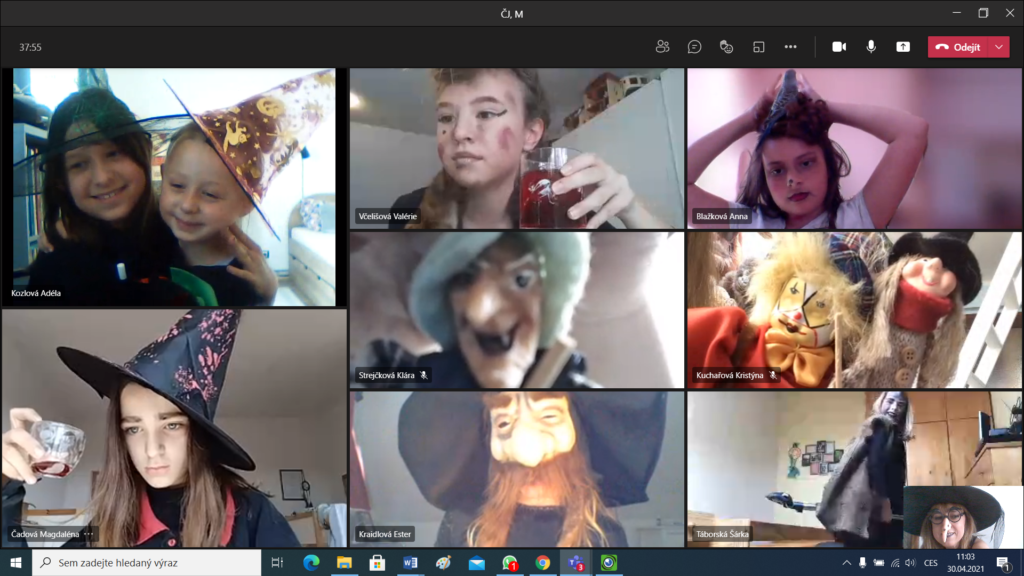
Task: Select Kozlová Adéla video tile
Action: click(x=174, y=187)
